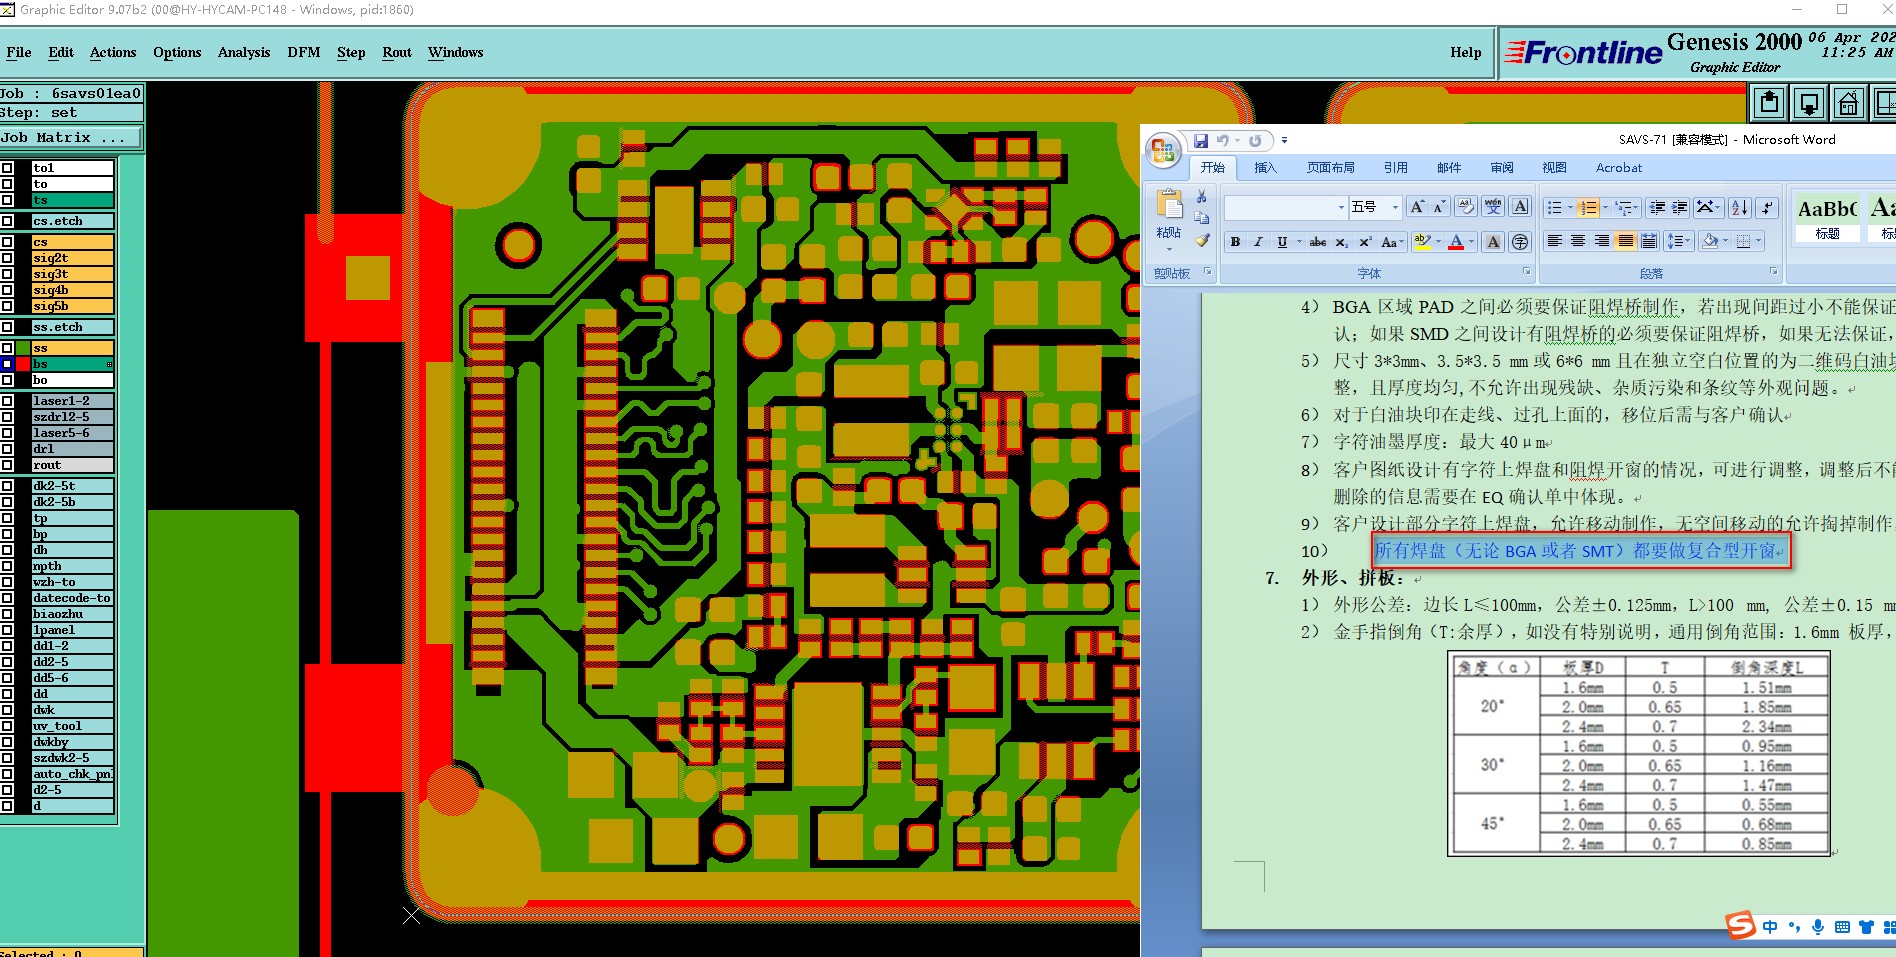Open font name dropdown in Word
Image resolution: width=1896 pixels, height=957 pixels.
[1341, 207]
